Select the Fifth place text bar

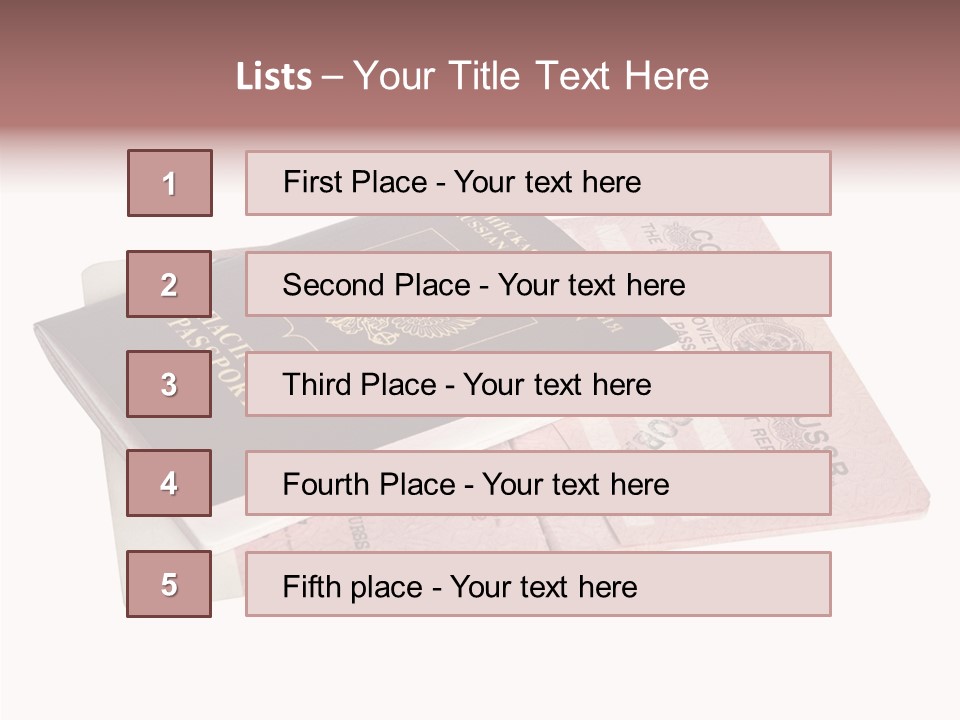pos(538,584)
